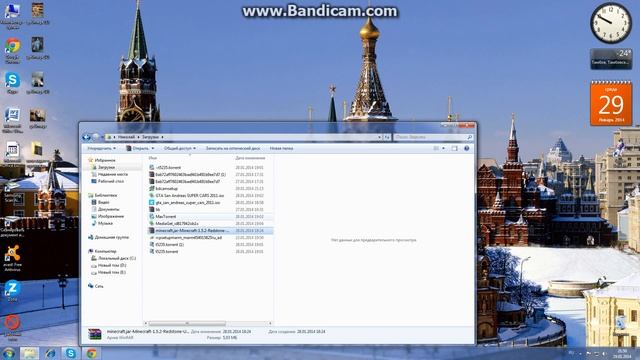The image size is (640, 360).
Task: Go back in Explorer navigation
Action: tap(86, 137)
